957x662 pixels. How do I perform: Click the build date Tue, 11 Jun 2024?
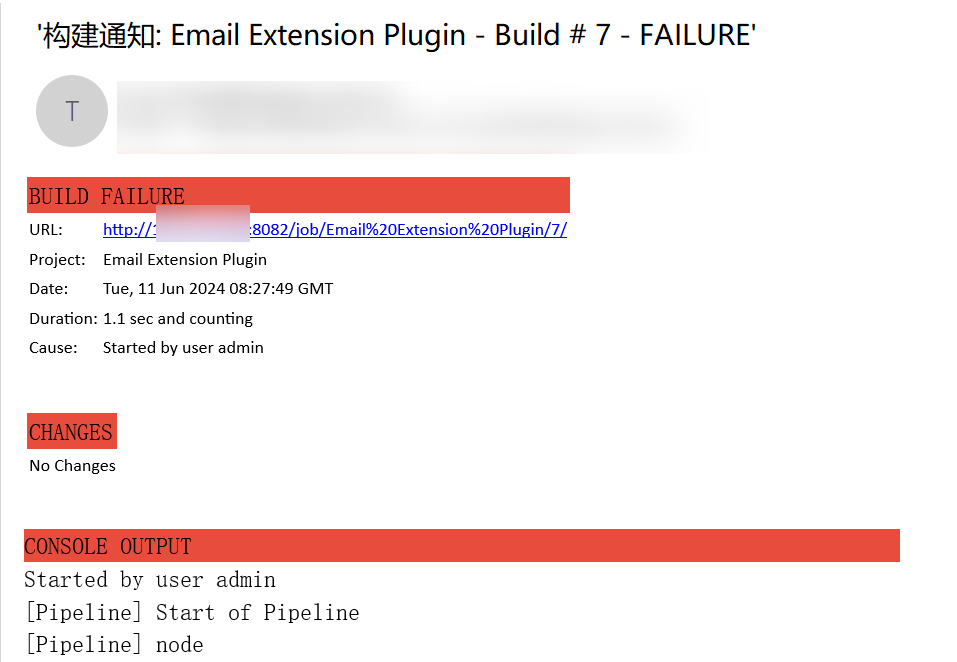pos(218,289)
